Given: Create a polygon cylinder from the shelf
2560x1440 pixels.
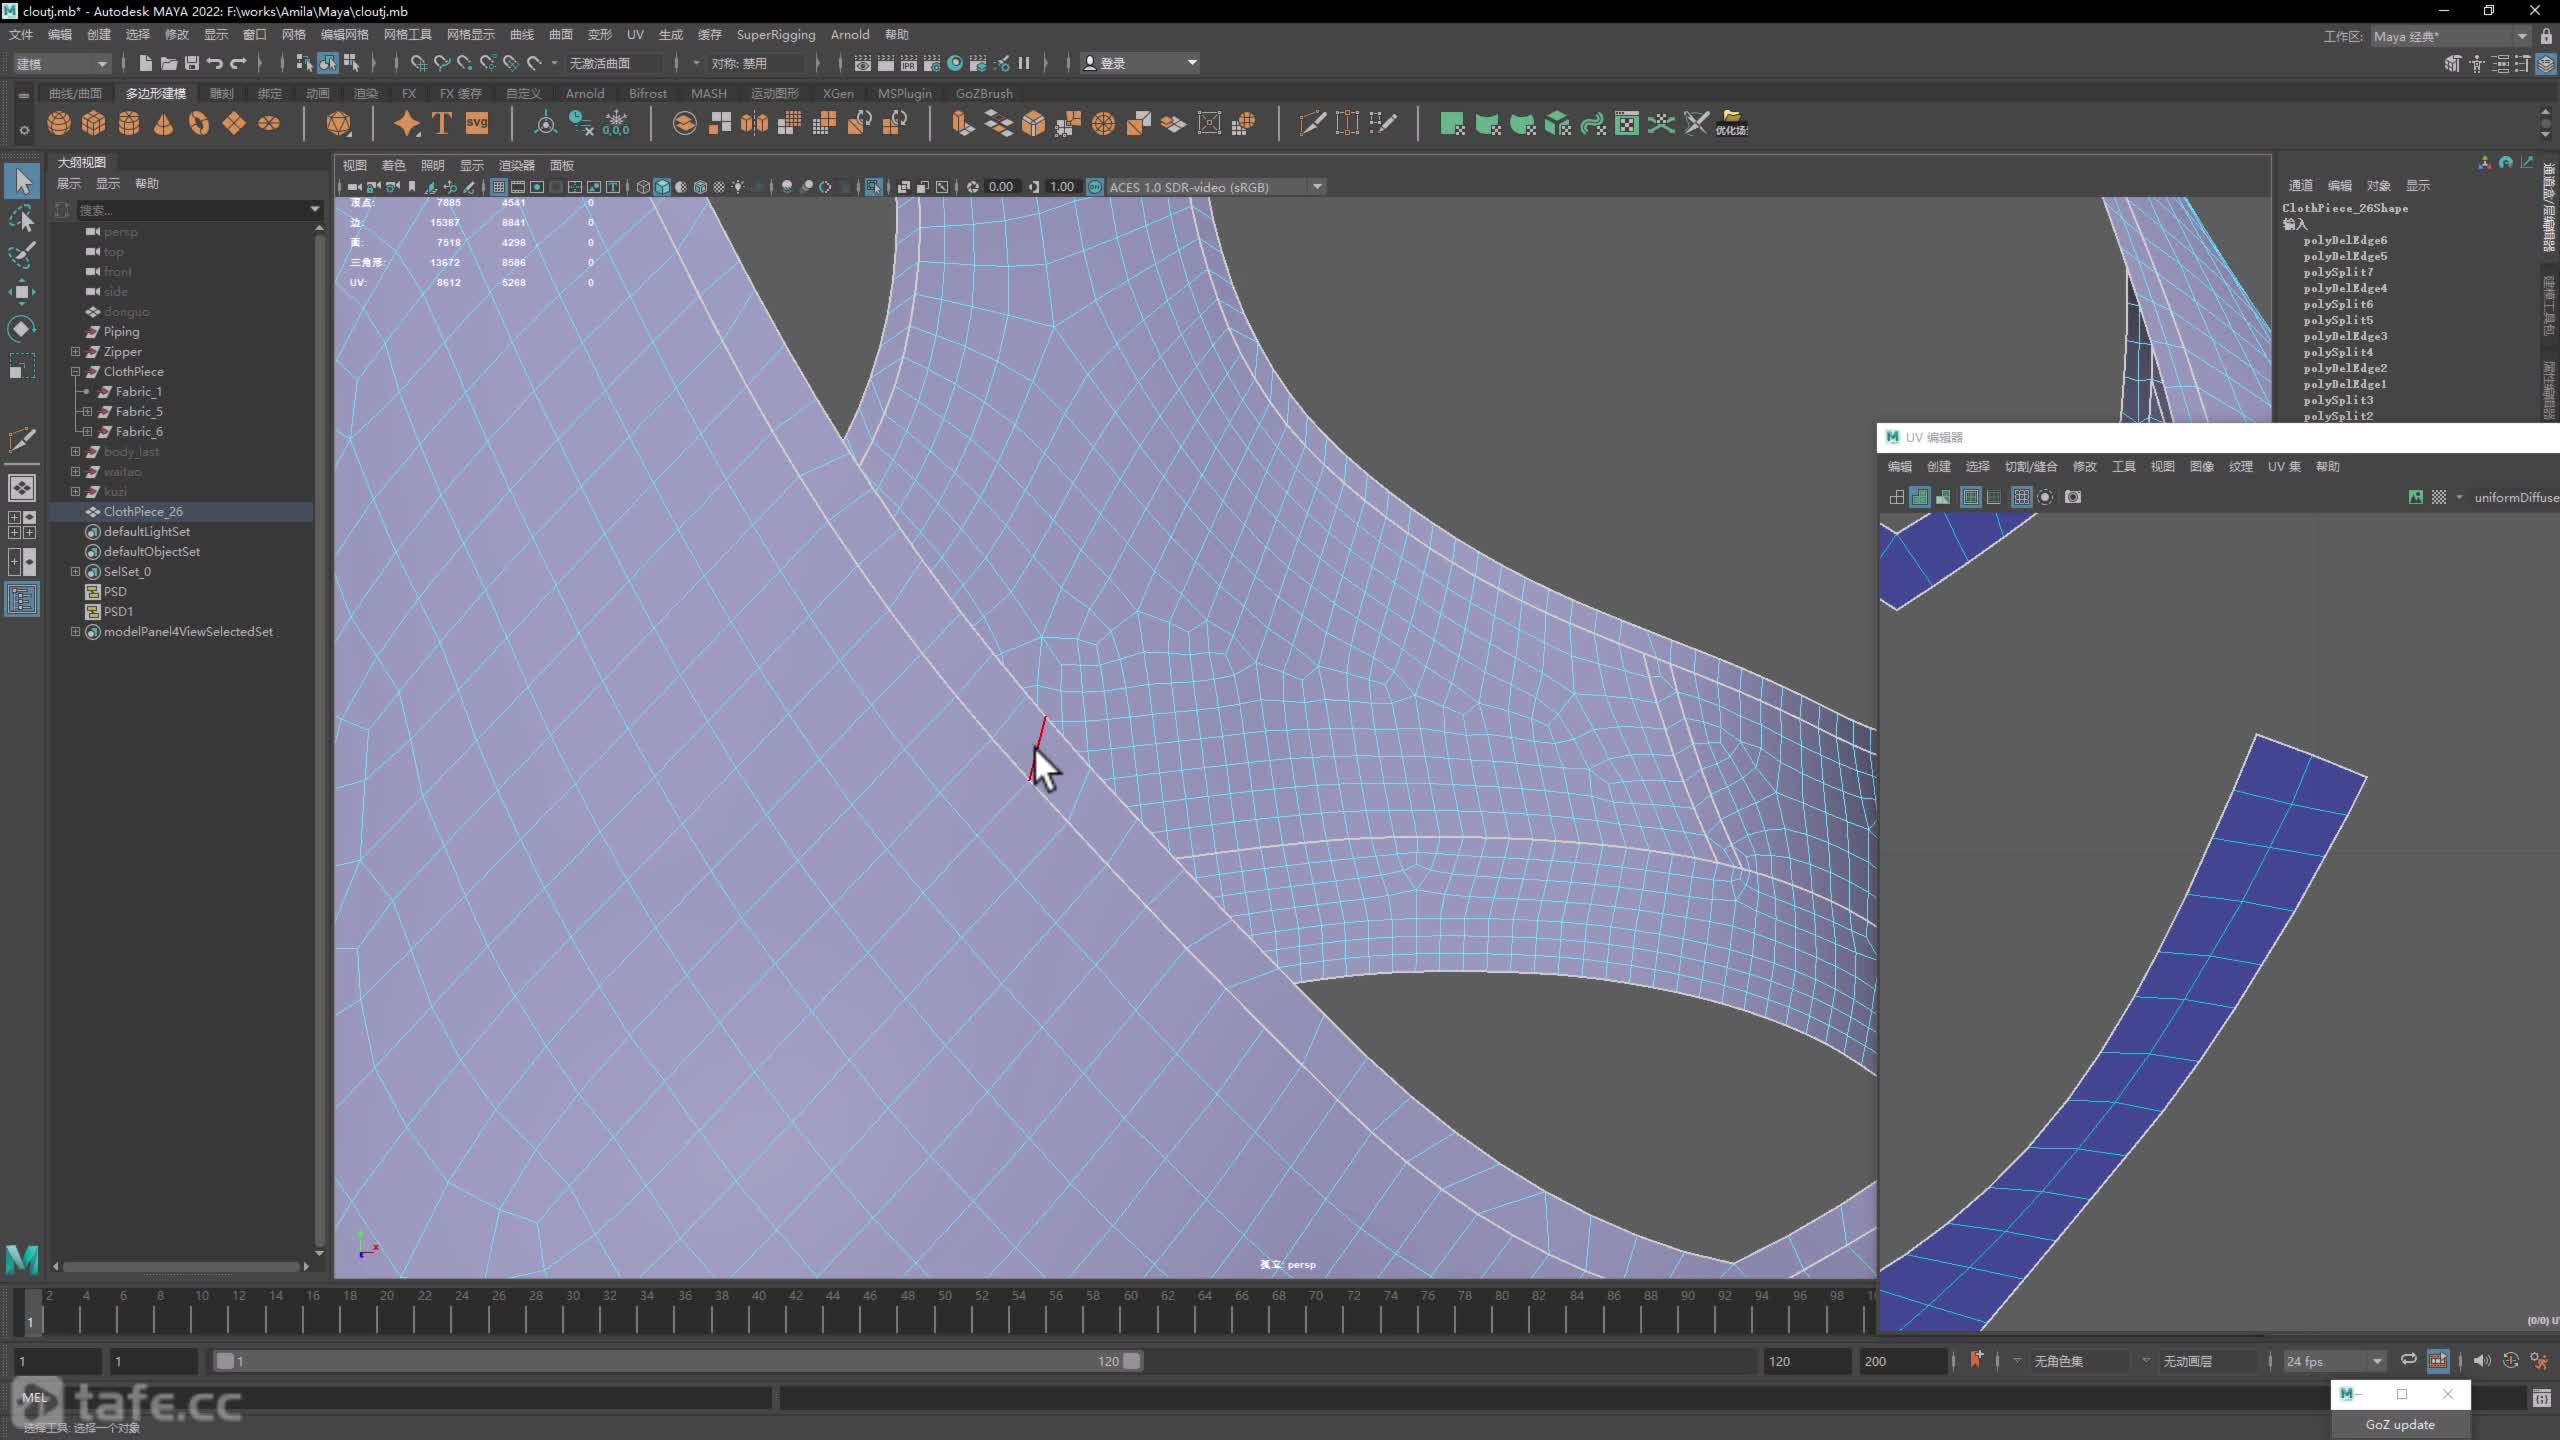Looking at the screenshot, I should click(129, 123).
